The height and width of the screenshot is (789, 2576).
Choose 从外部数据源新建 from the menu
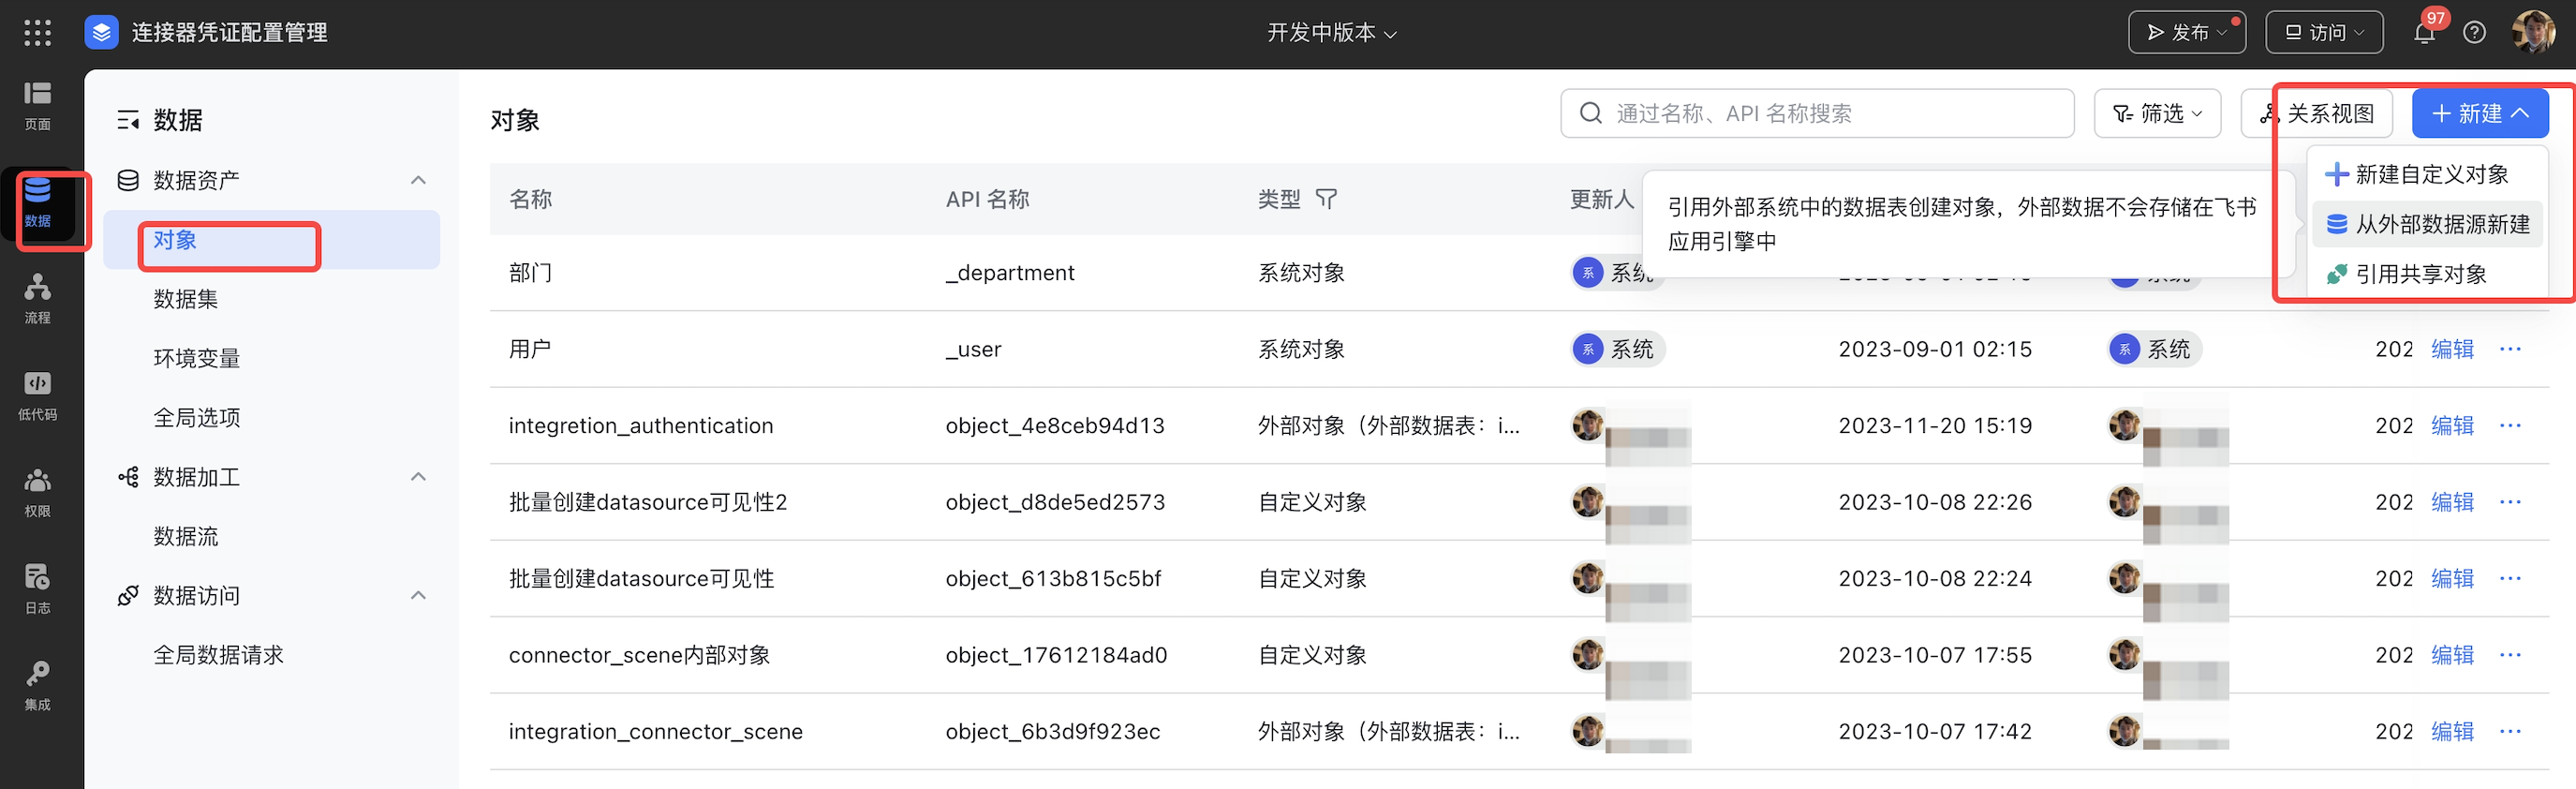click(x=2427, y=224)
